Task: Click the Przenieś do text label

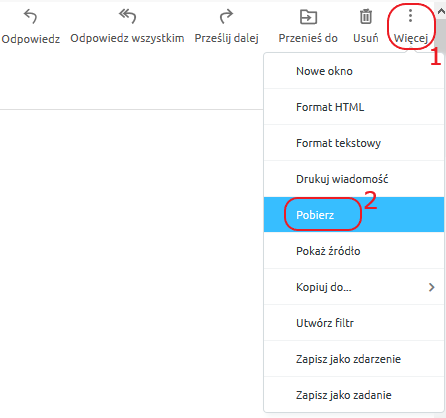Action: (x=308, y=38)
